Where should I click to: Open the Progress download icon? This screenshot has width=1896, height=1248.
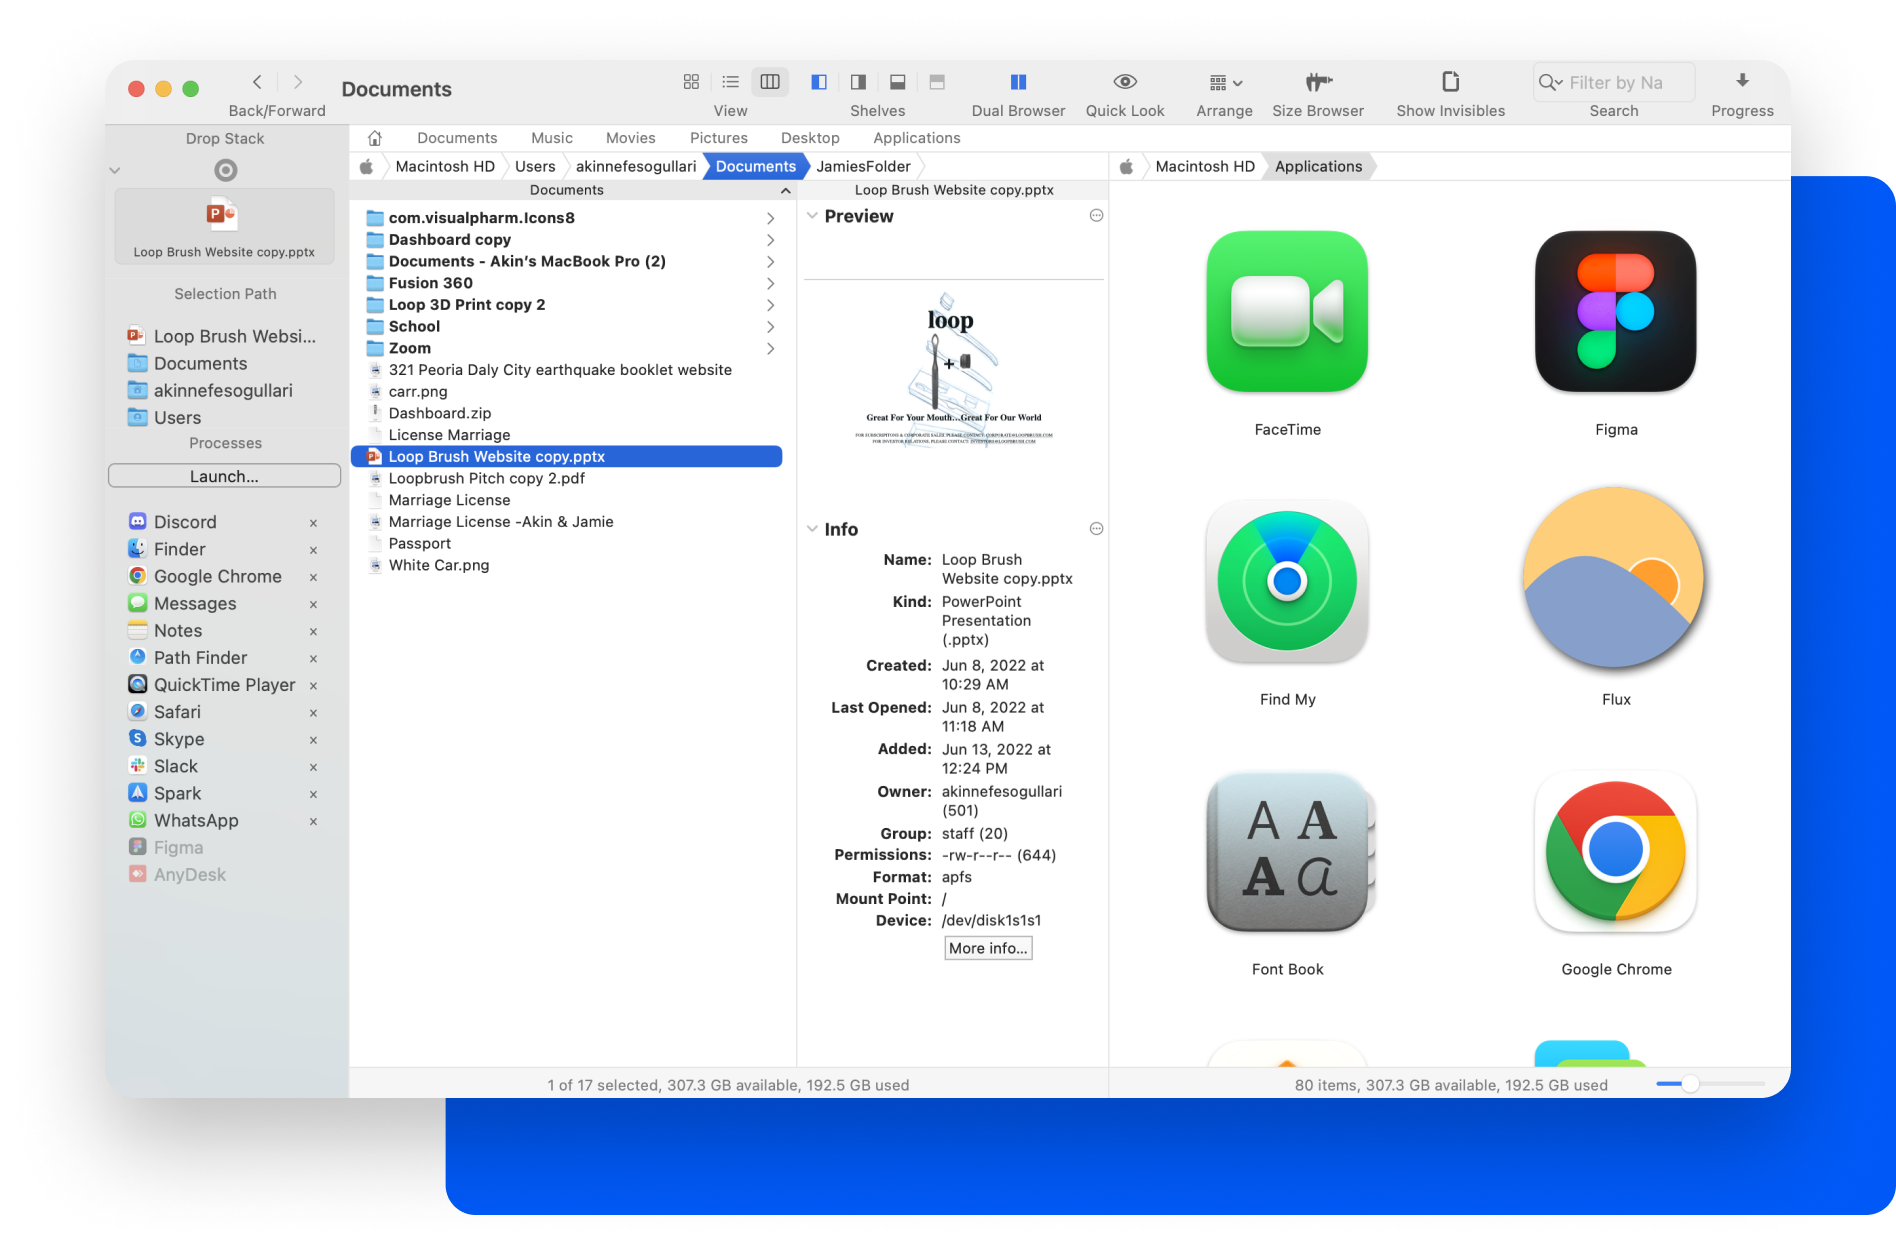tap(1742, 82)
